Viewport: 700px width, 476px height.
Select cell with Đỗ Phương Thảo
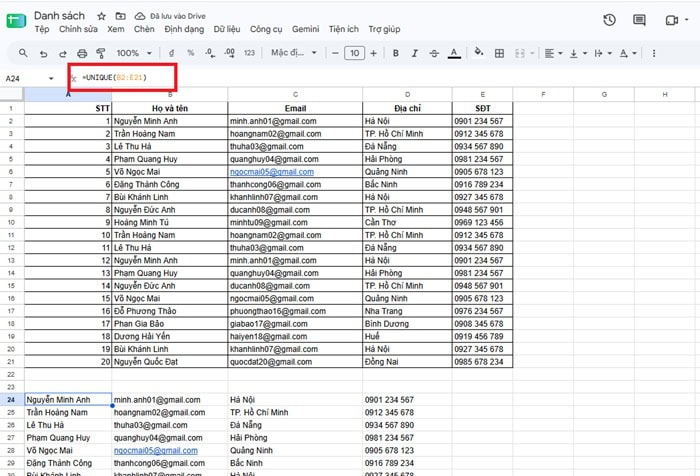coord(170,311)
